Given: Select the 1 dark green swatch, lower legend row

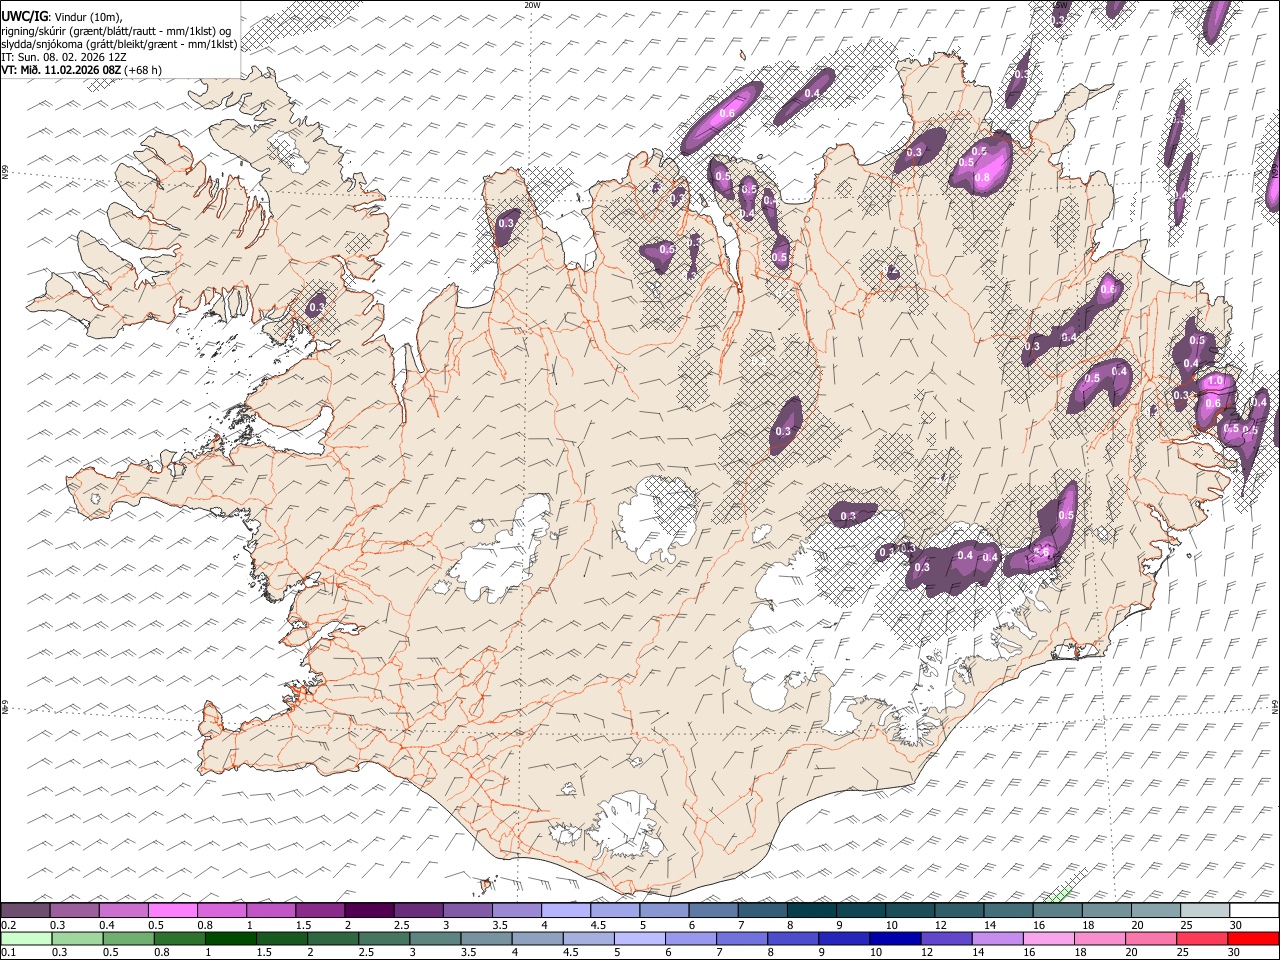Looking at the screenshot, I should pyautogui.click(x=230, y=938).
